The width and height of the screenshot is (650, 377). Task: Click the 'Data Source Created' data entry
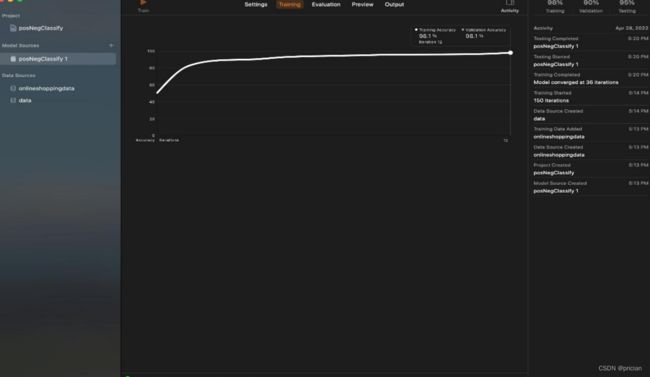[590, 115]
